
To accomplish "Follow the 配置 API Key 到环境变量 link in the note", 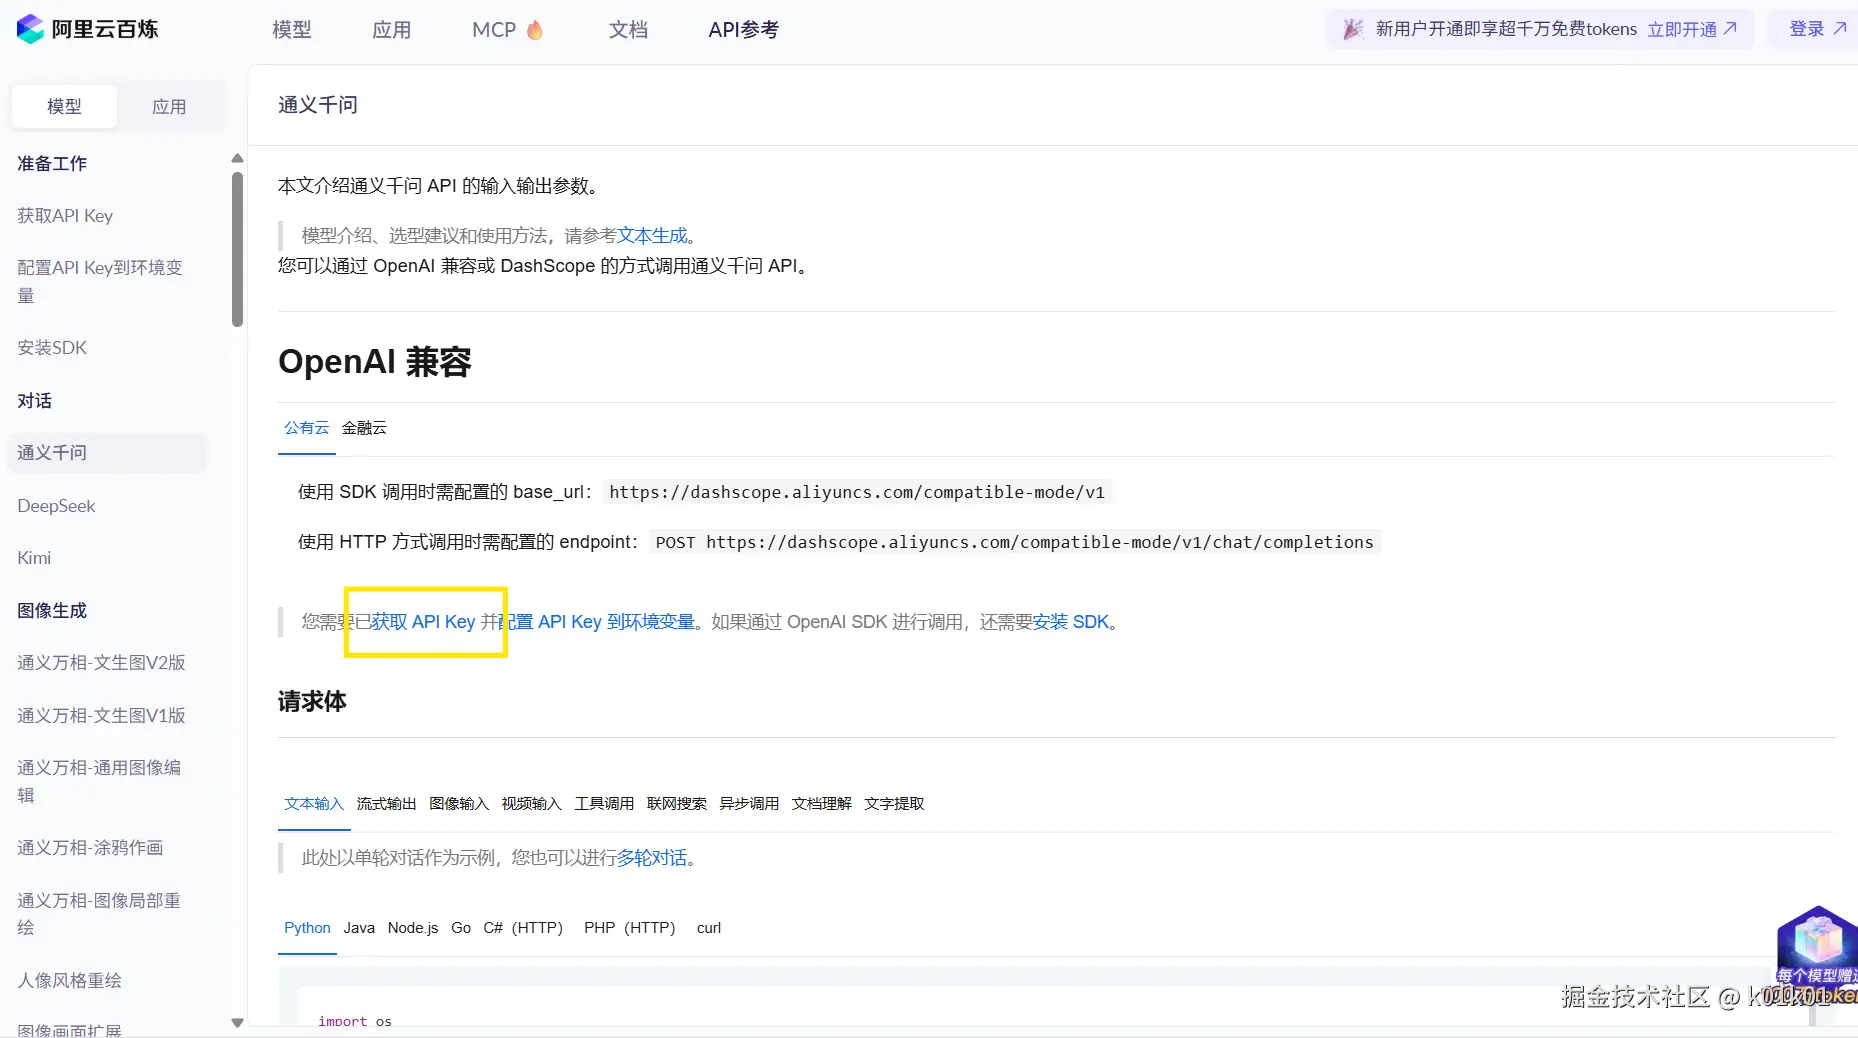I will coord(597,622).
